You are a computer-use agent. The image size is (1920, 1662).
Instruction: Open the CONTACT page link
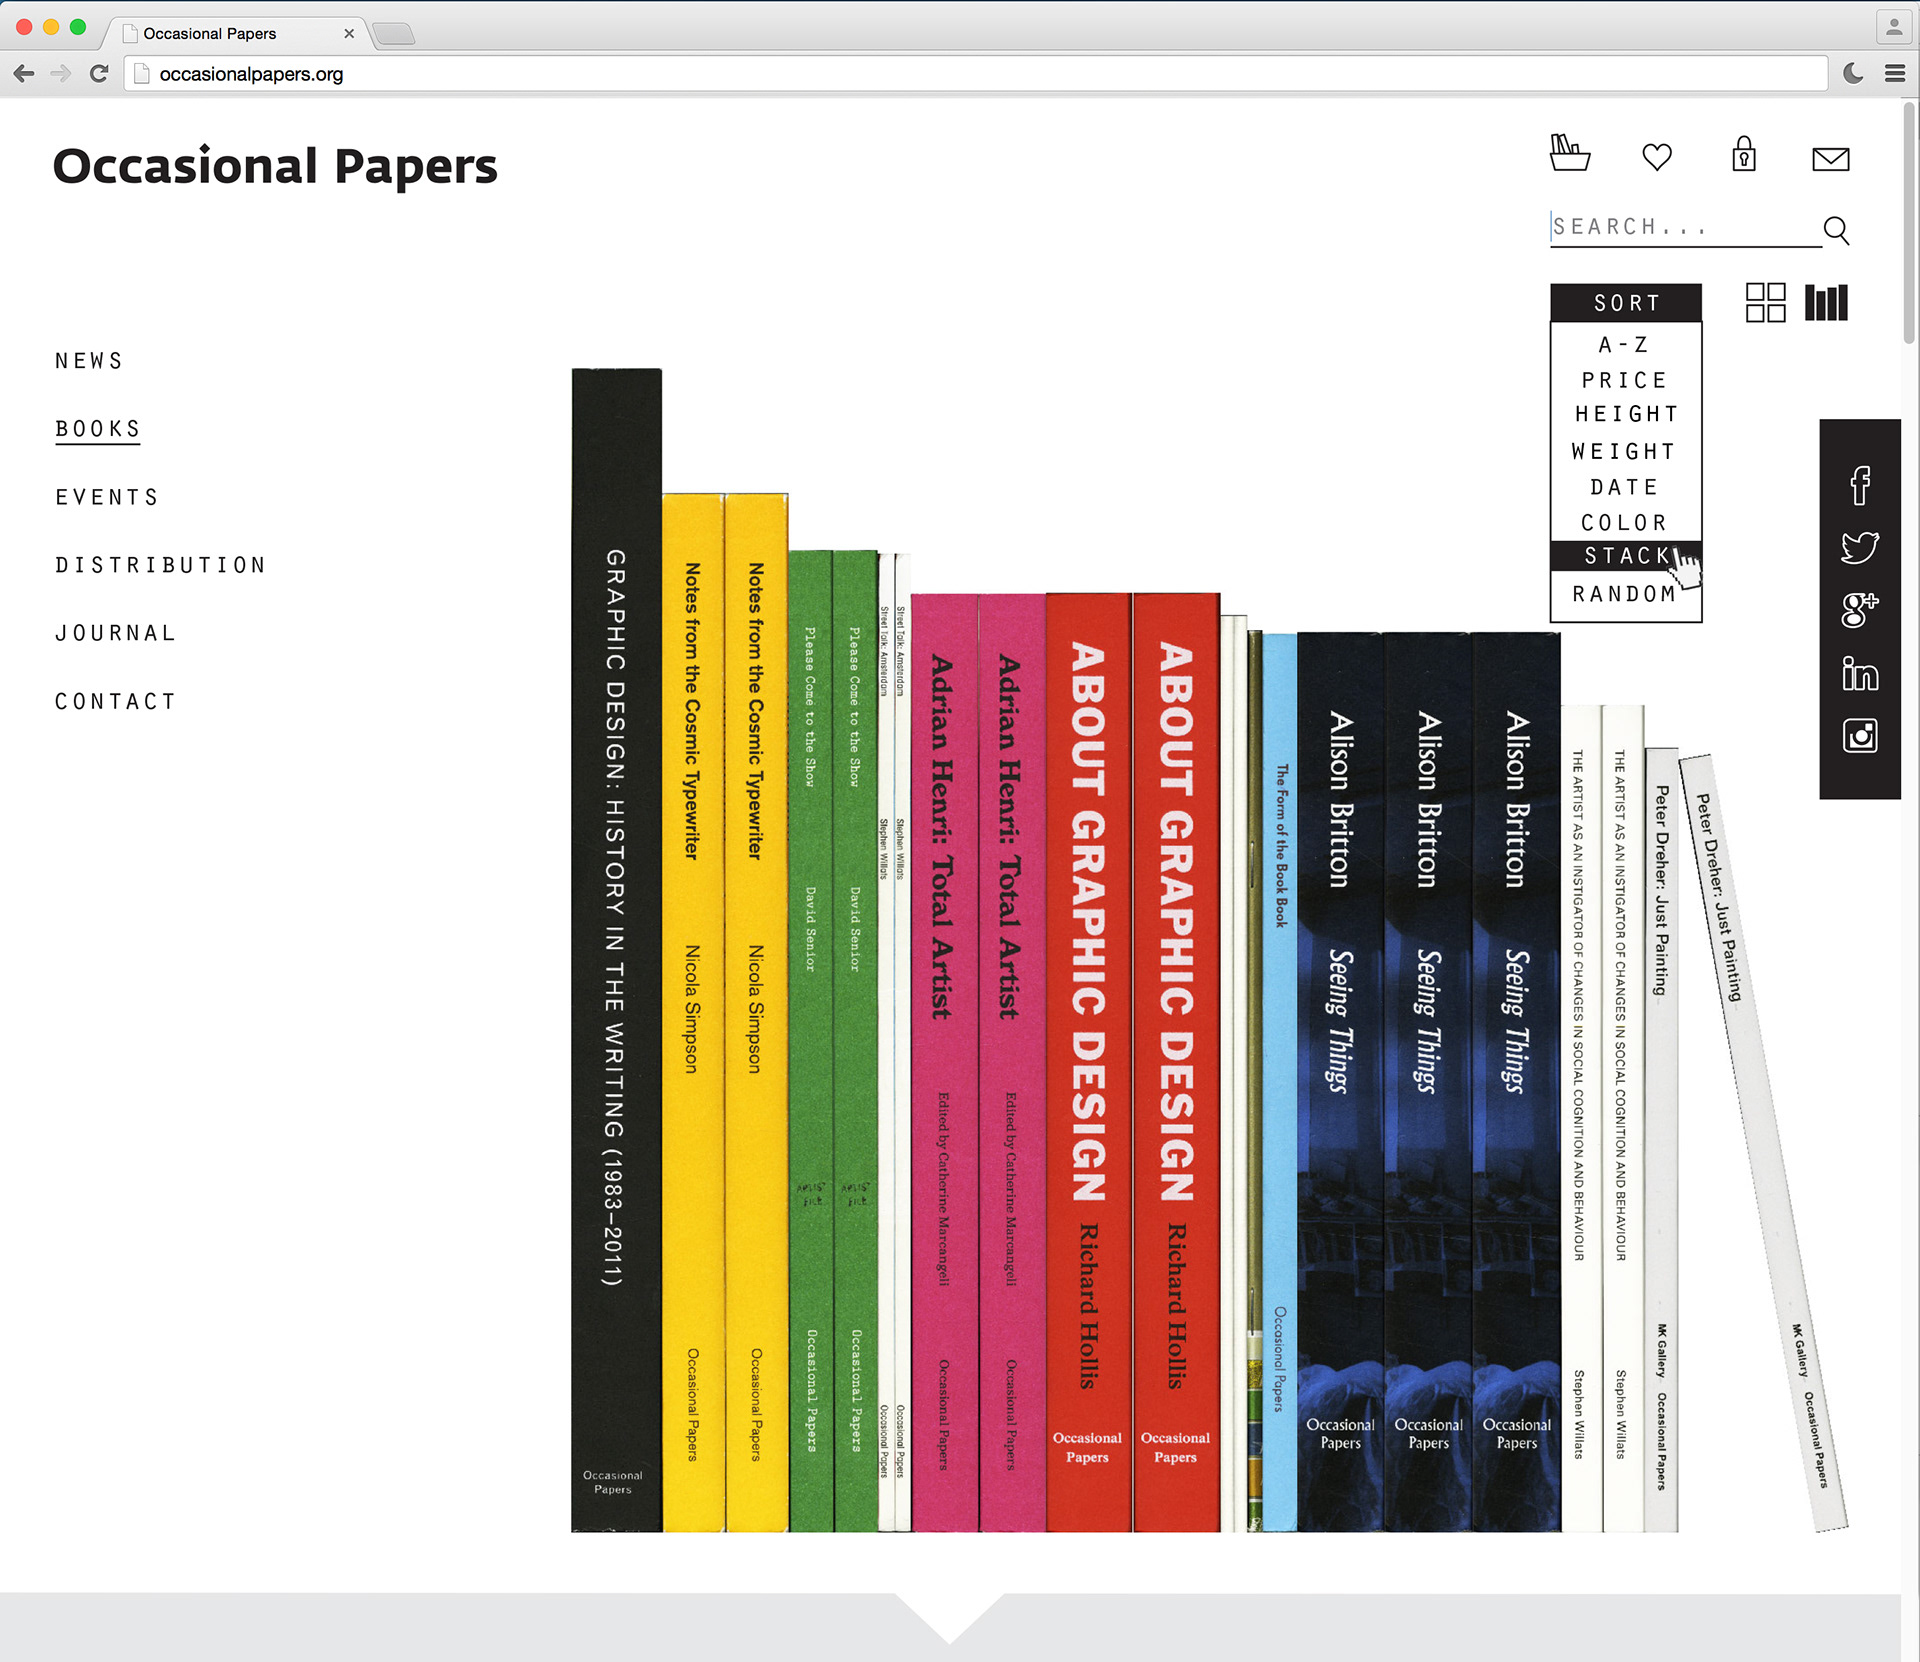pyautogui.click(x=115, y=701)
